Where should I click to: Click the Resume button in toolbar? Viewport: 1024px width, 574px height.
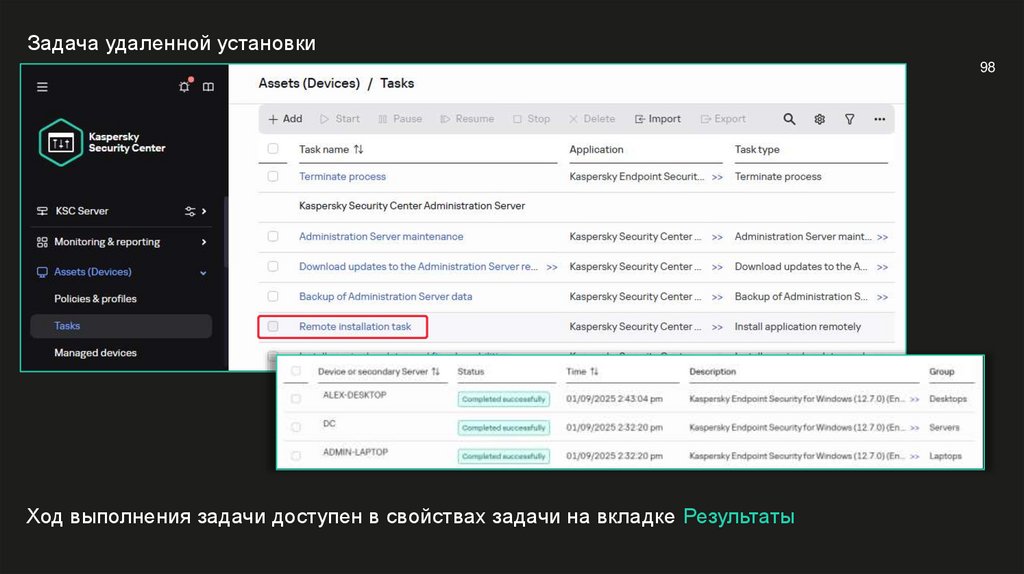pos(468,119)
